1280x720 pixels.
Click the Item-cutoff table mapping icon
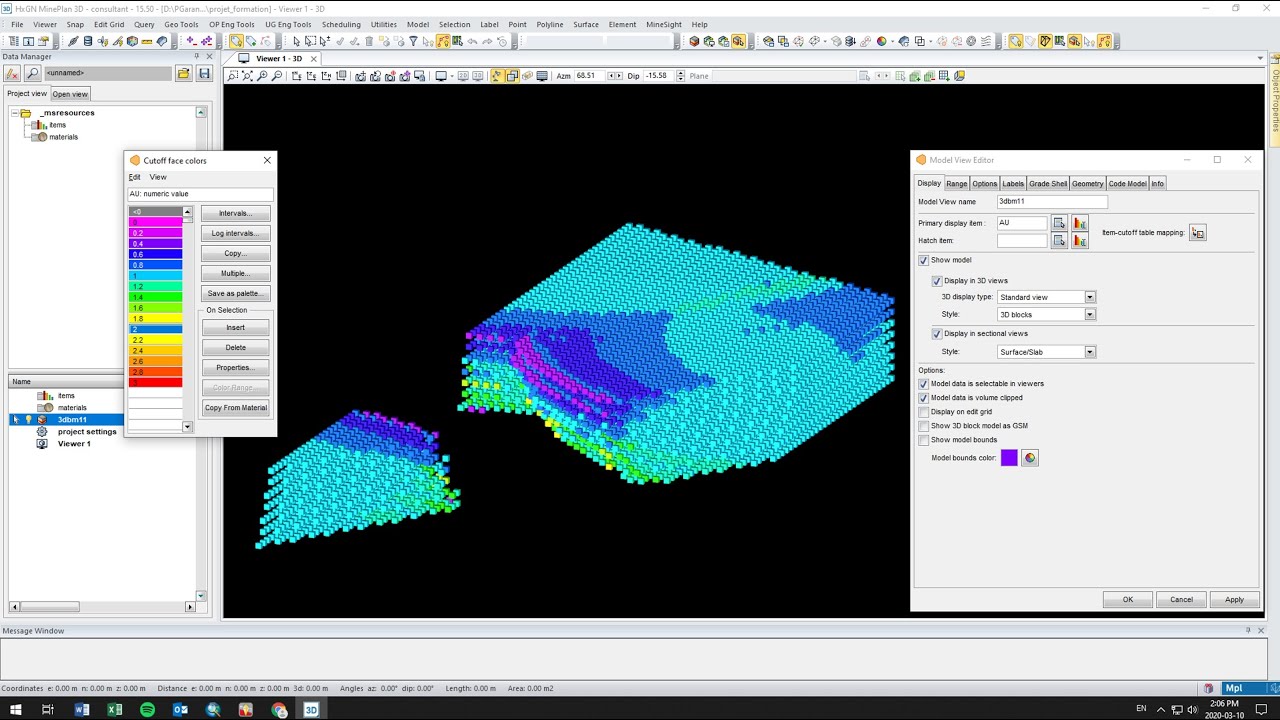click(x=1198, y=233)
